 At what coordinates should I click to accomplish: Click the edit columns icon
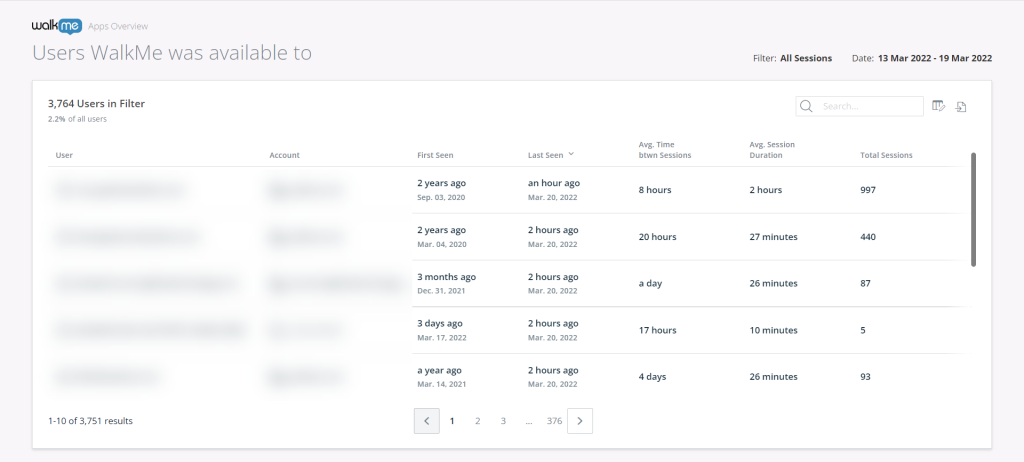tap(938, 106)
